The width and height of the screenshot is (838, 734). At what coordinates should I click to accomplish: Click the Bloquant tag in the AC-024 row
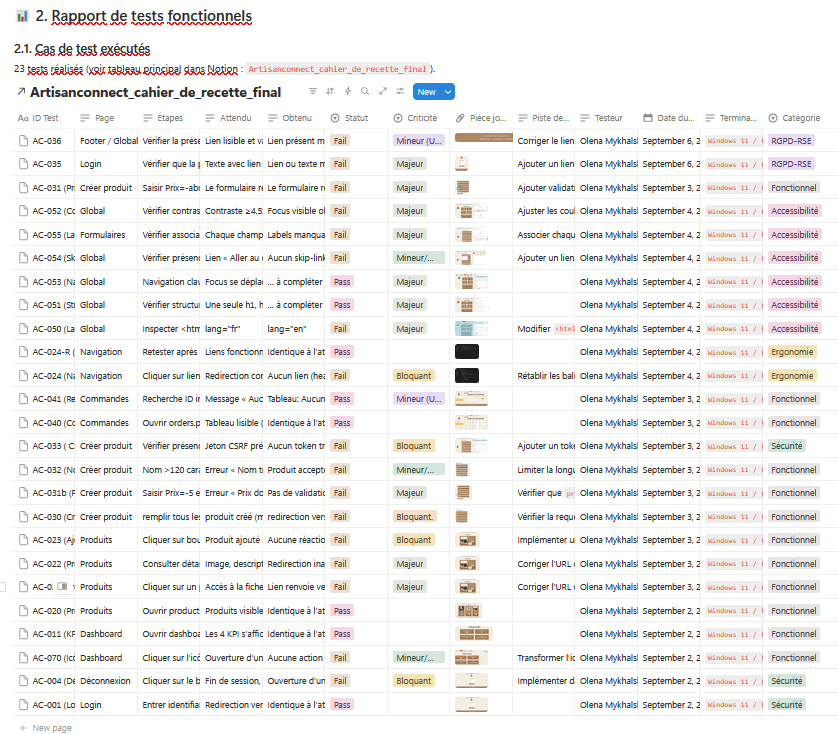(x=414, y=376)
